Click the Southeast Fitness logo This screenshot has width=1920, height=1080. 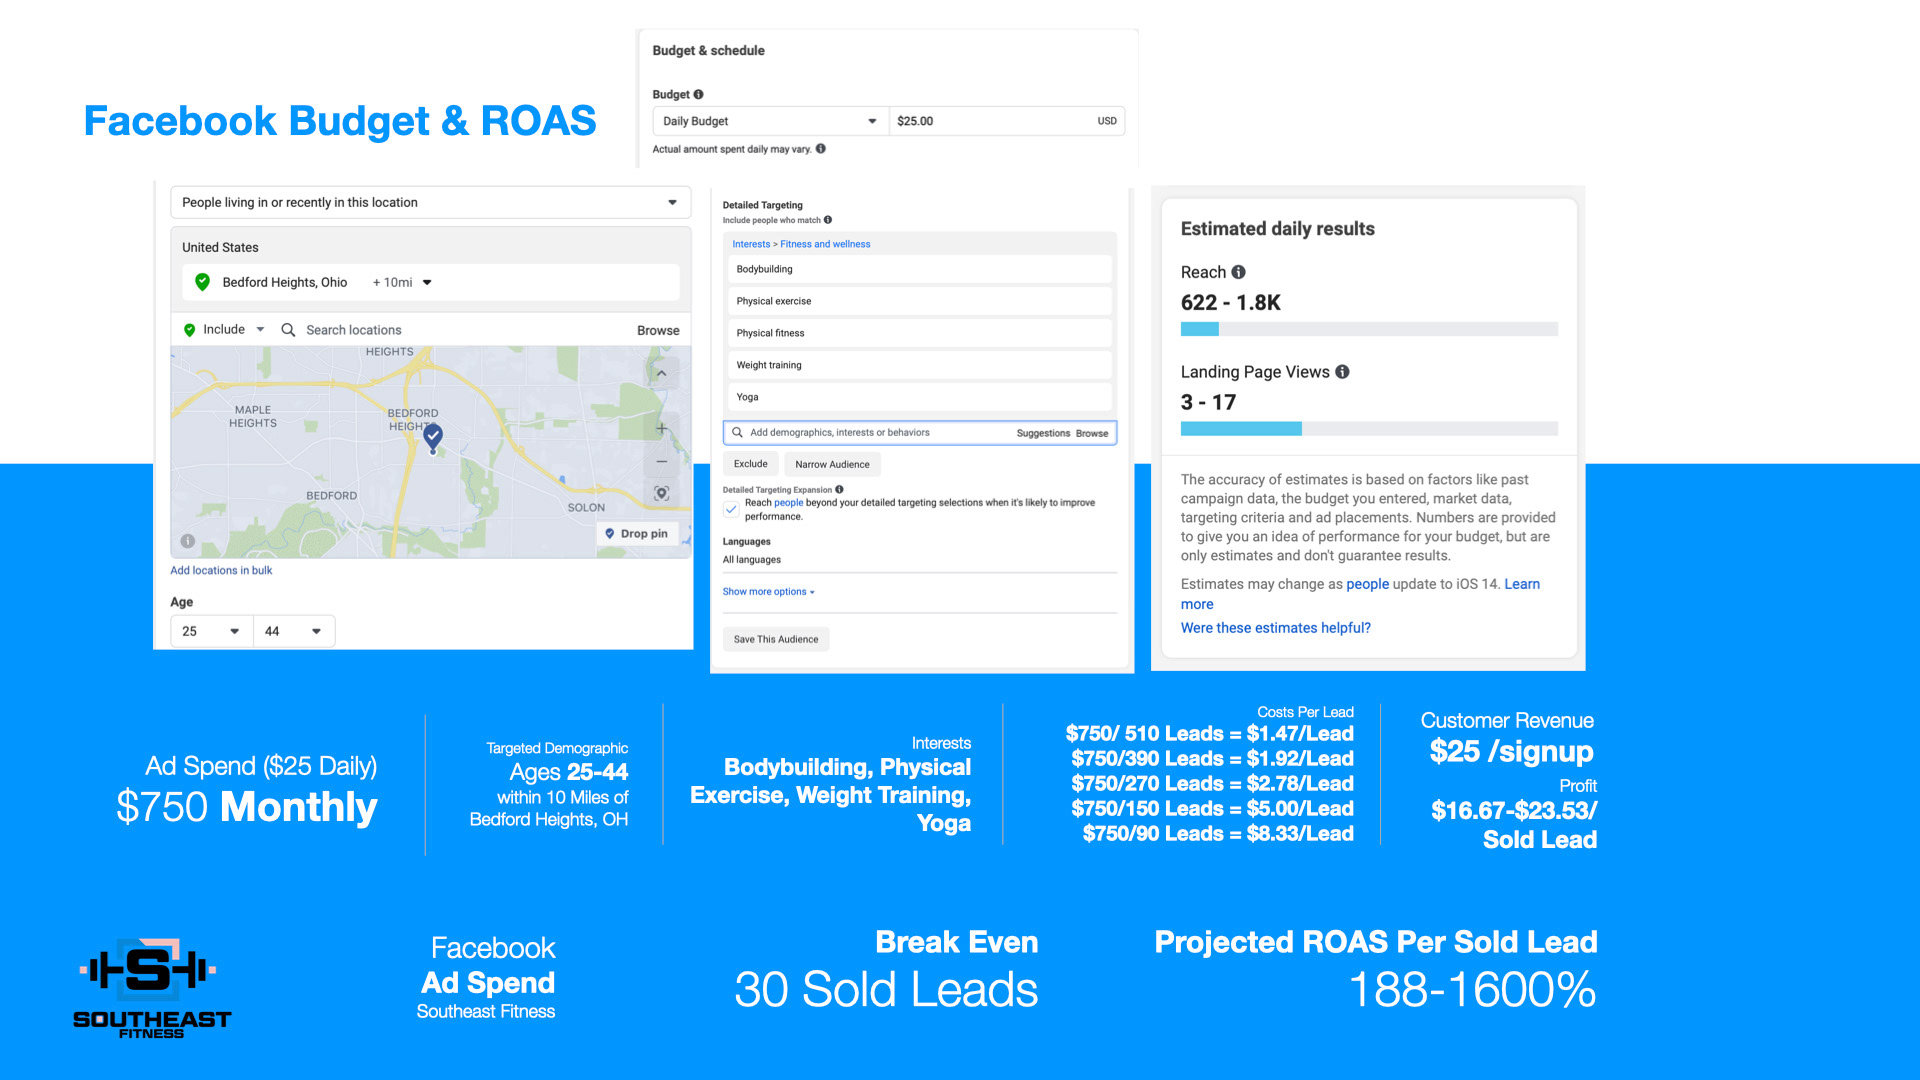(151, 987)
